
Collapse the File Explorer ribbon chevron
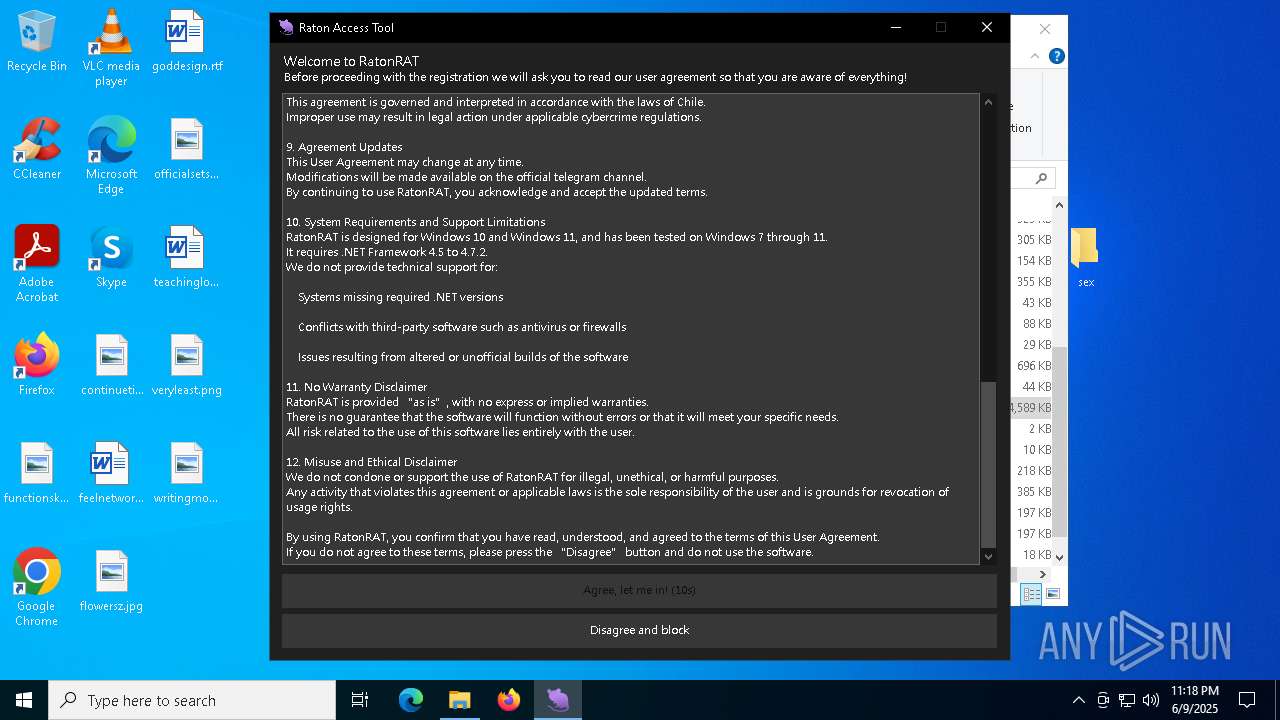click(1036, 56)
